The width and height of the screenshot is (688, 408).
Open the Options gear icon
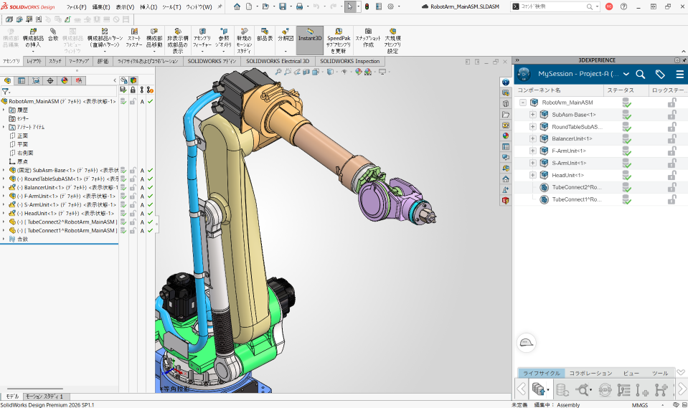[391, 7]
